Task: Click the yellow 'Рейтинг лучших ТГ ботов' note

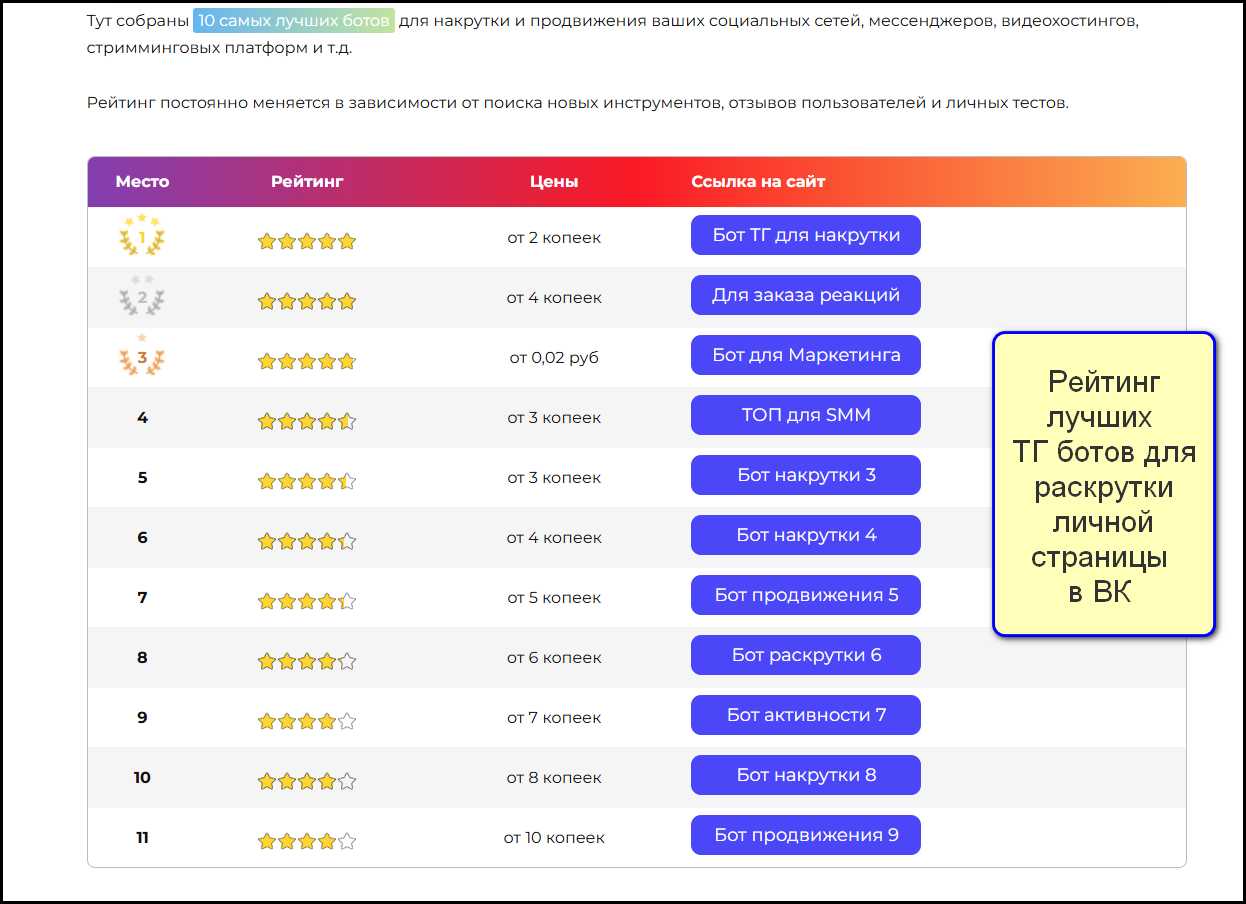Action: [x=1103, y=485]
